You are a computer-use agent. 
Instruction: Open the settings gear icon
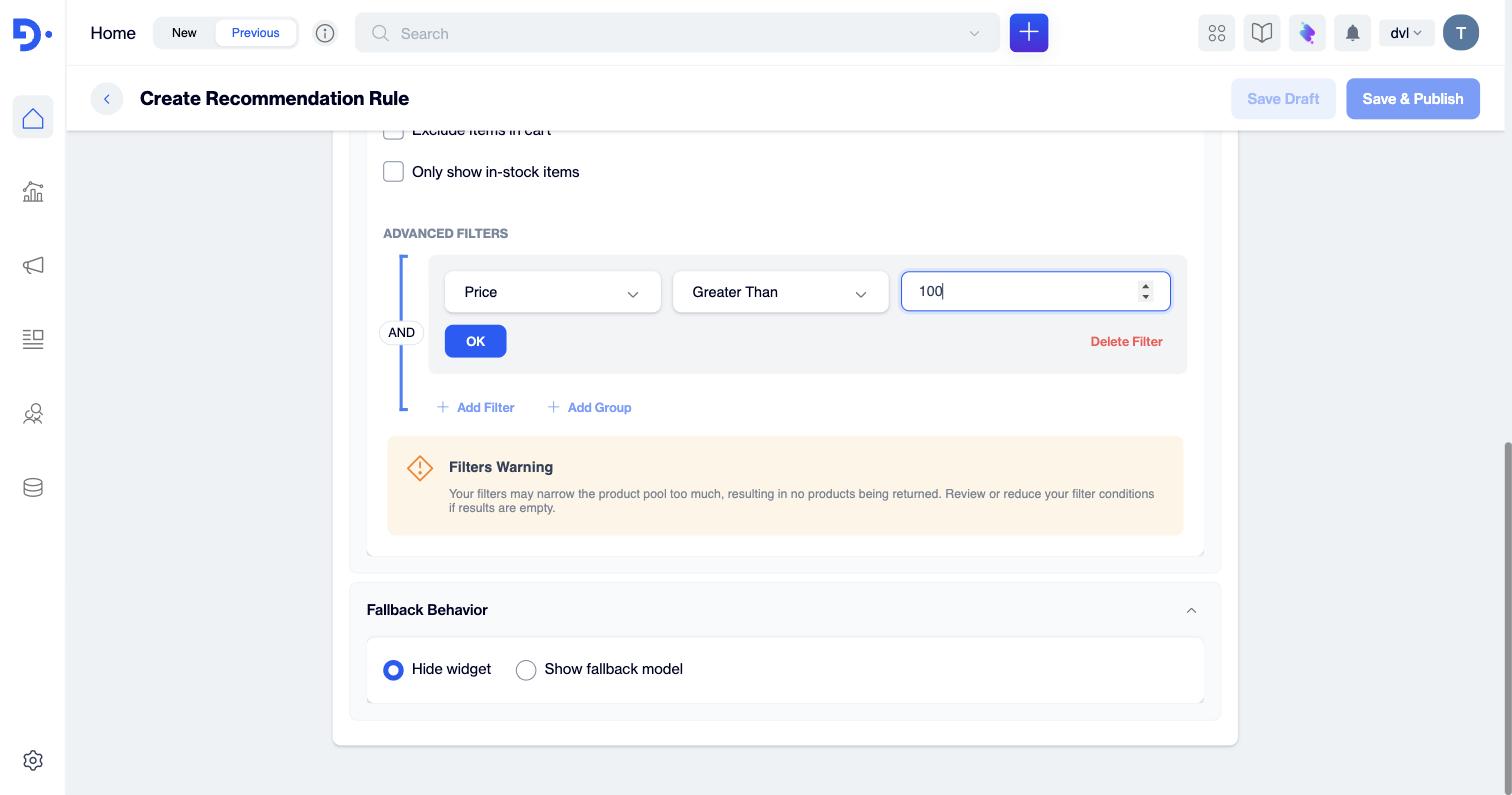[33, 761]
